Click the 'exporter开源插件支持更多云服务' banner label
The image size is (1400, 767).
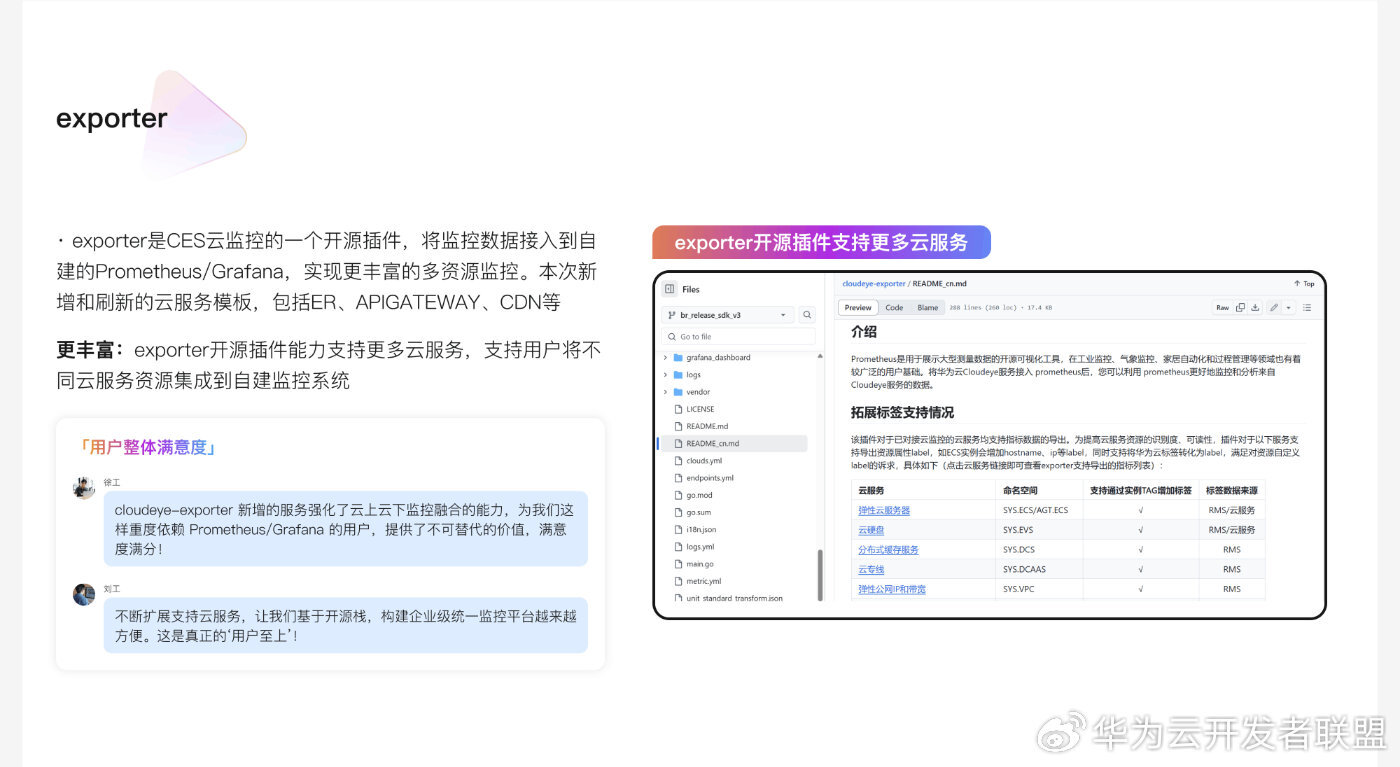coord(821,242)
